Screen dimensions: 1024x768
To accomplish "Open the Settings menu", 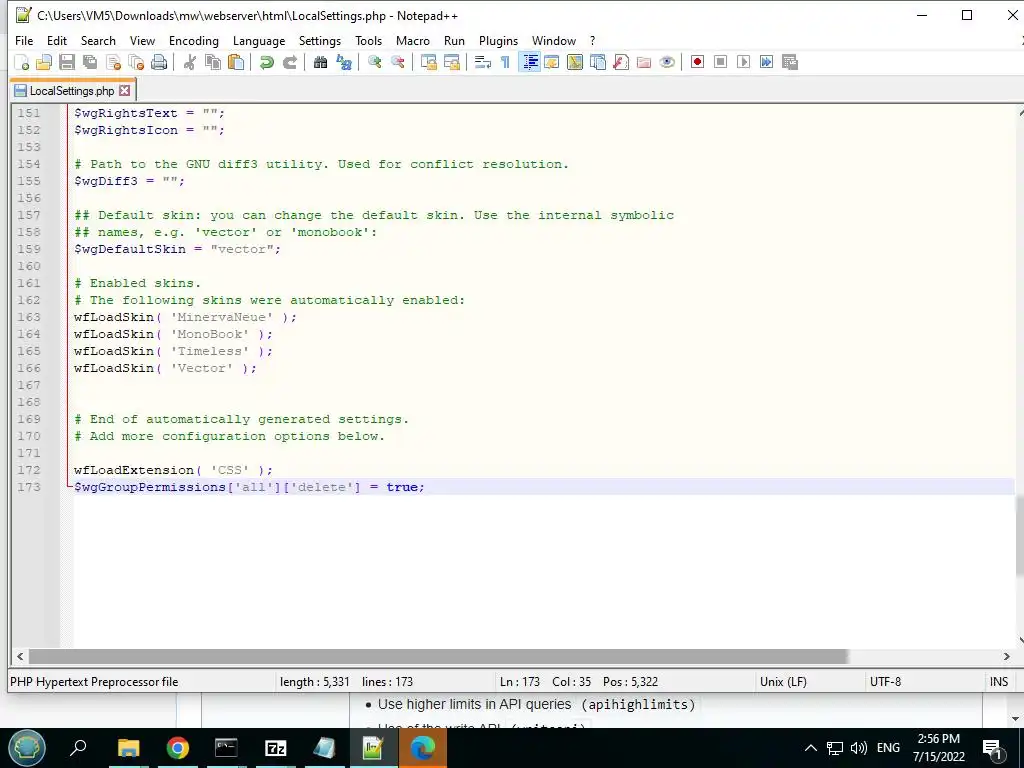I will pos(320,40).
